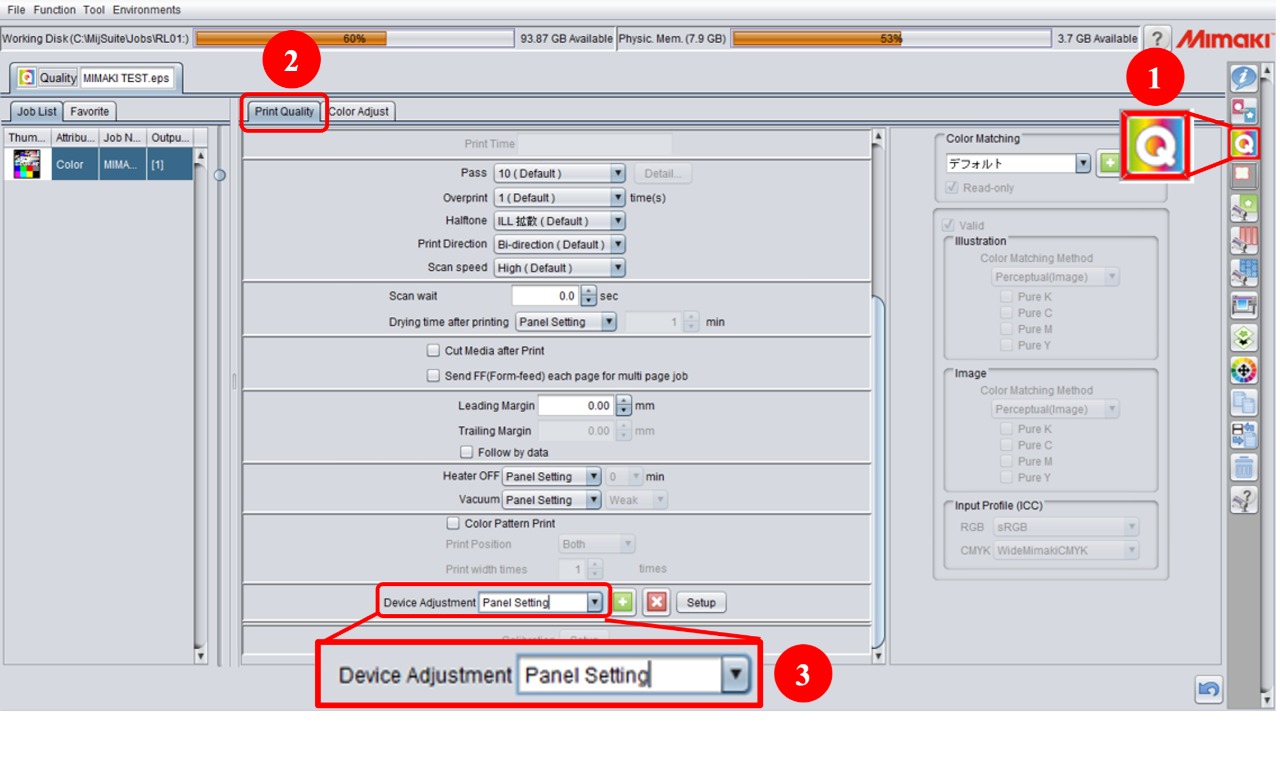
Task: Enable Cut Media after Print
Action: coord(434,349)
